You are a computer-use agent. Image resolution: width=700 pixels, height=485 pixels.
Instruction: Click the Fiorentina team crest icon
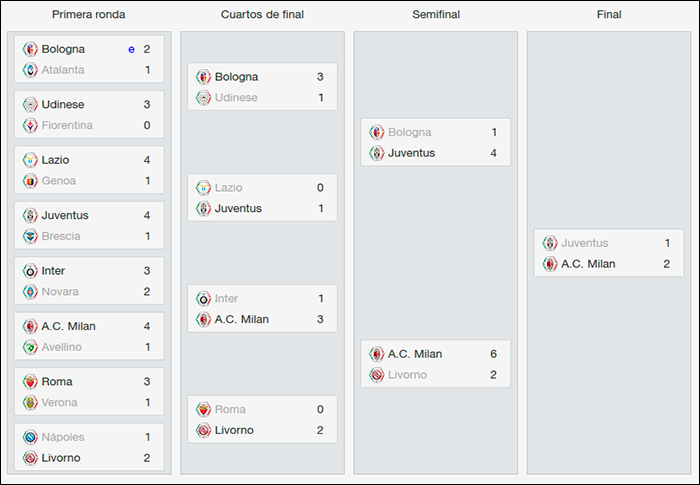pos(30,125)
